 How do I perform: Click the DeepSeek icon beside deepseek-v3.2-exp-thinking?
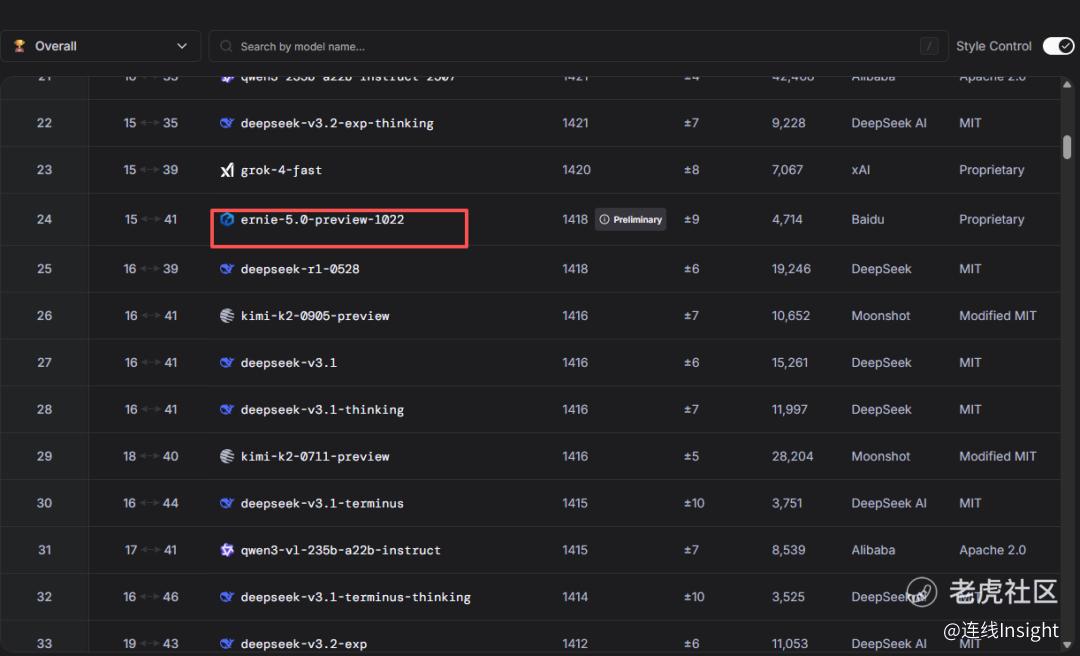click(227, 123)
